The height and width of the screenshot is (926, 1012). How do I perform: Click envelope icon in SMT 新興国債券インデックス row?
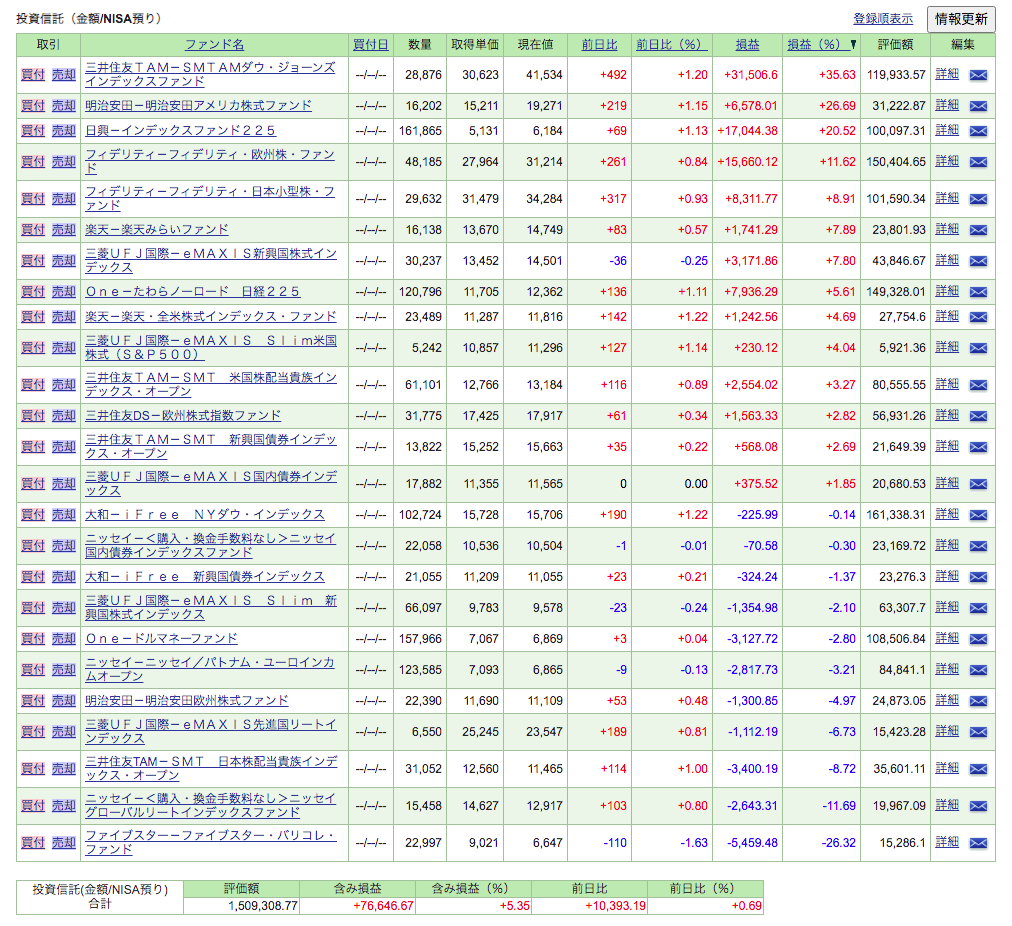click(978, 447)
